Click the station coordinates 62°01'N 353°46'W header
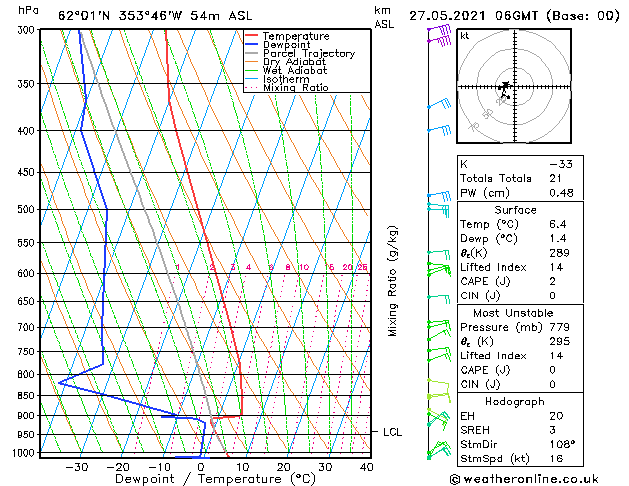This screenshot has width=629, height=486. point(120,16)
